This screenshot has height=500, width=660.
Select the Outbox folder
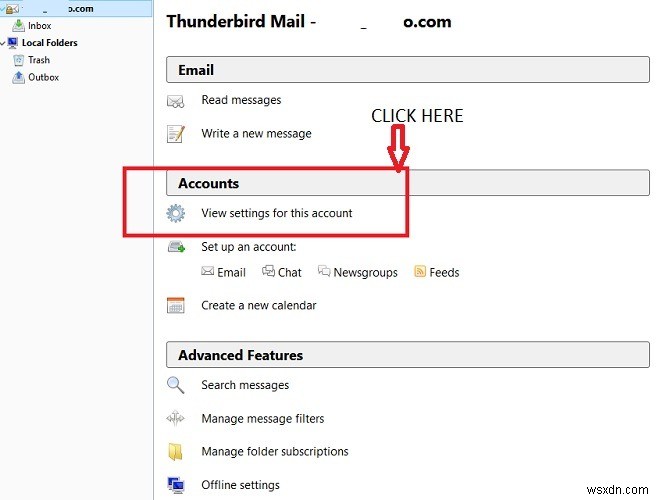pyautogui.click(x=43, y=77)
